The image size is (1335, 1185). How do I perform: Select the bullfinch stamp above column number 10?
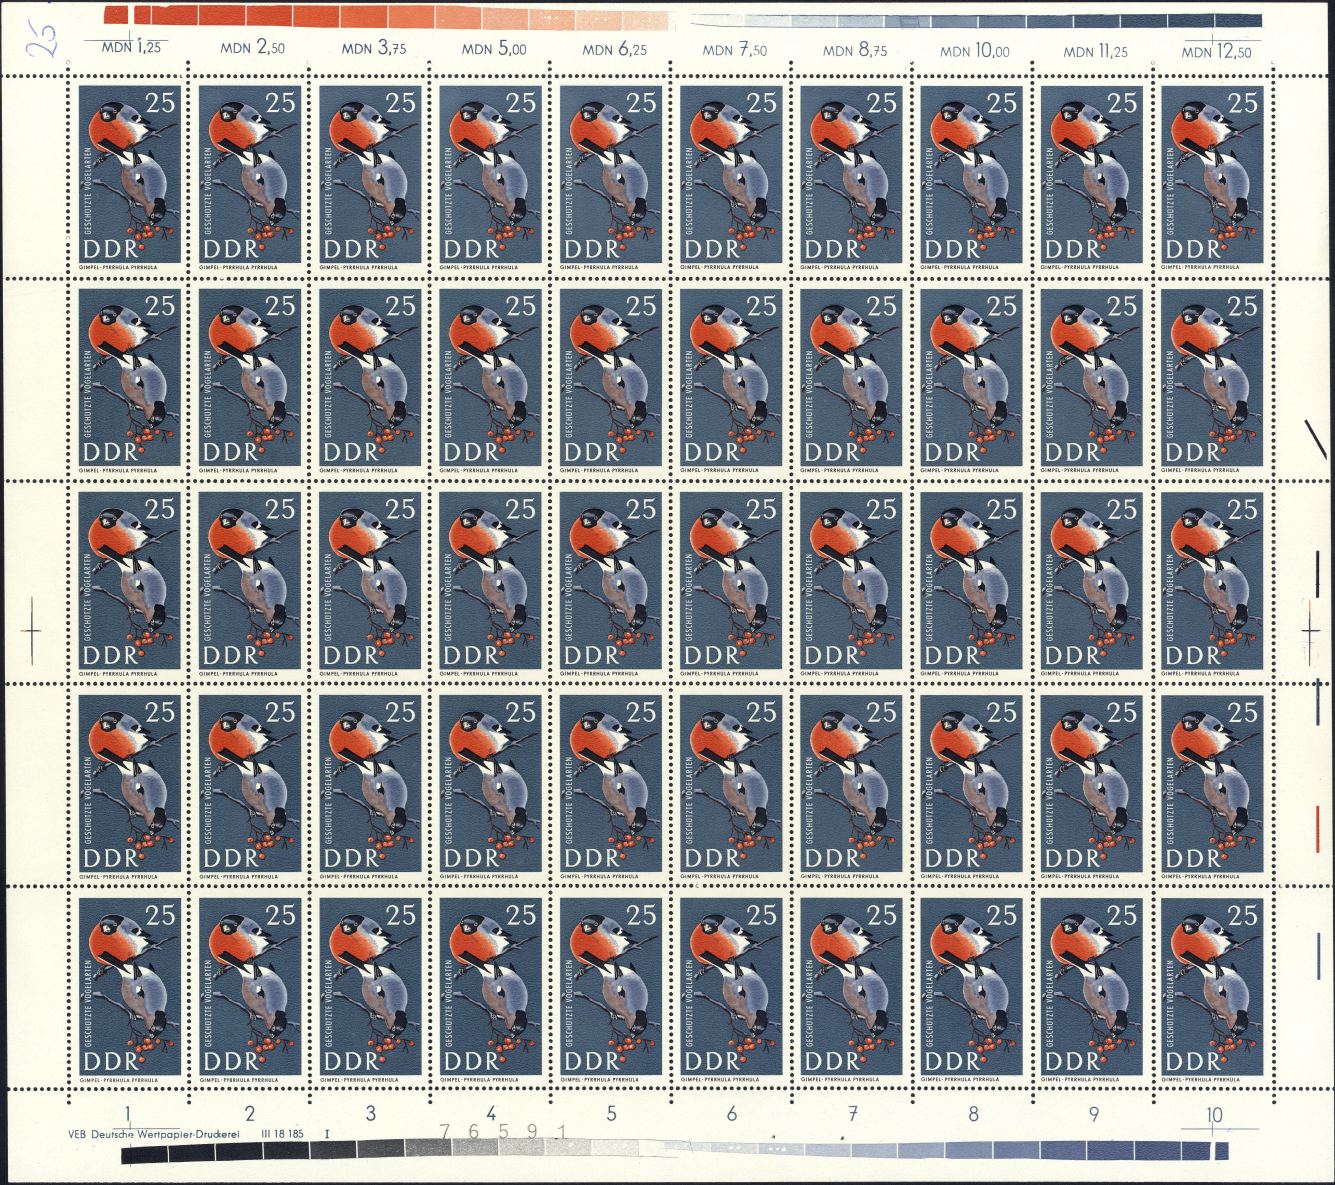tap(1214, 990)
